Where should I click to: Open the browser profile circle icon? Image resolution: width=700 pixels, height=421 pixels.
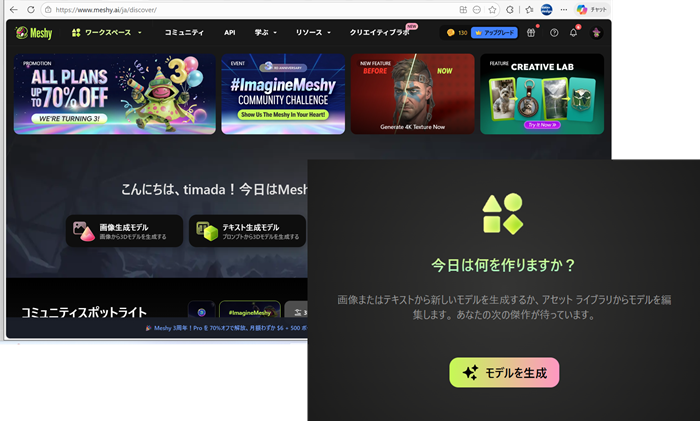point(546,9)
